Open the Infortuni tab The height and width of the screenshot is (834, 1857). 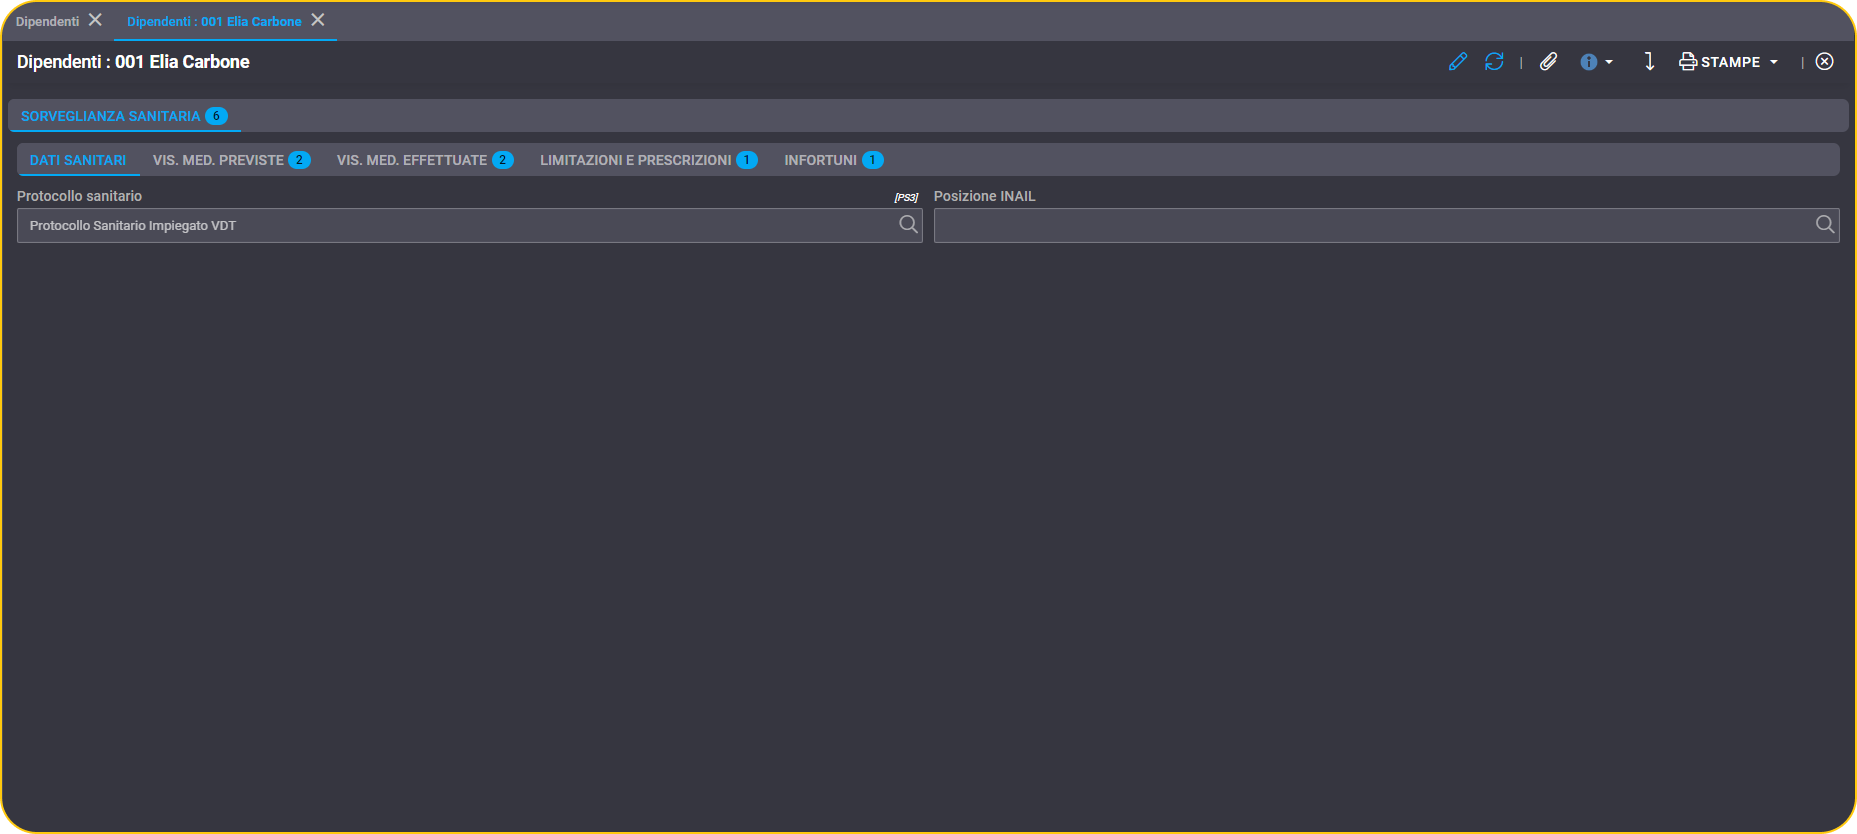click(x=833, y=160)
